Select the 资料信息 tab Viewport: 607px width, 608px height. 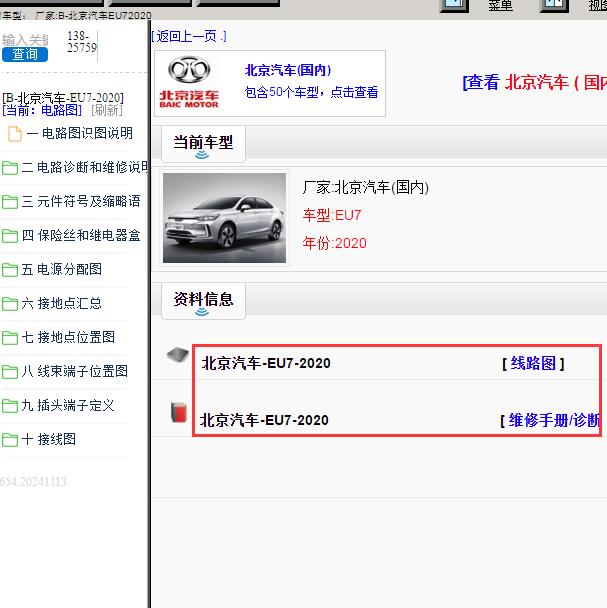click(x=203, y=301)
